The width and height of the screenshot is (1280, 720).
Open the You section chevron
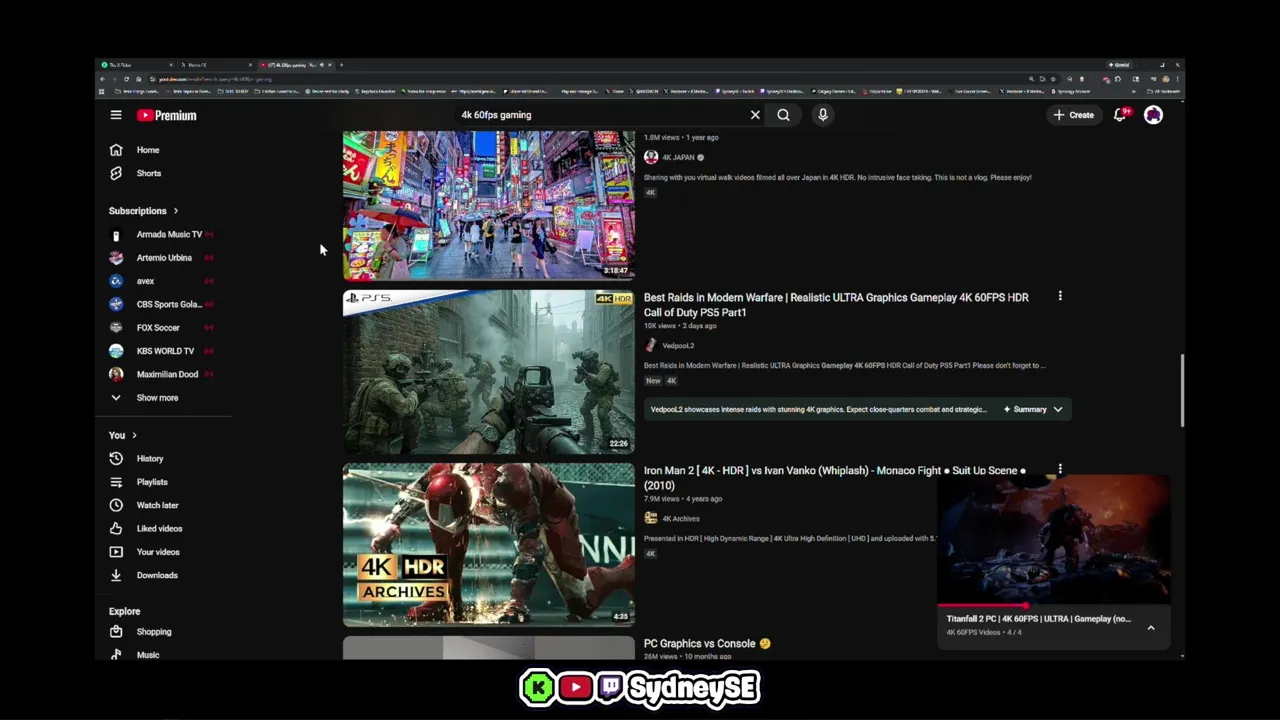[134, 435]
